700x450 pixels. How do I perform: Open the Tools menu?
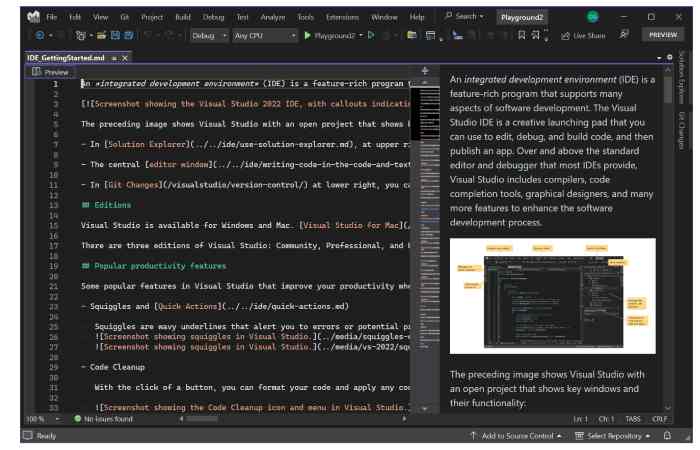pos(306,17)
